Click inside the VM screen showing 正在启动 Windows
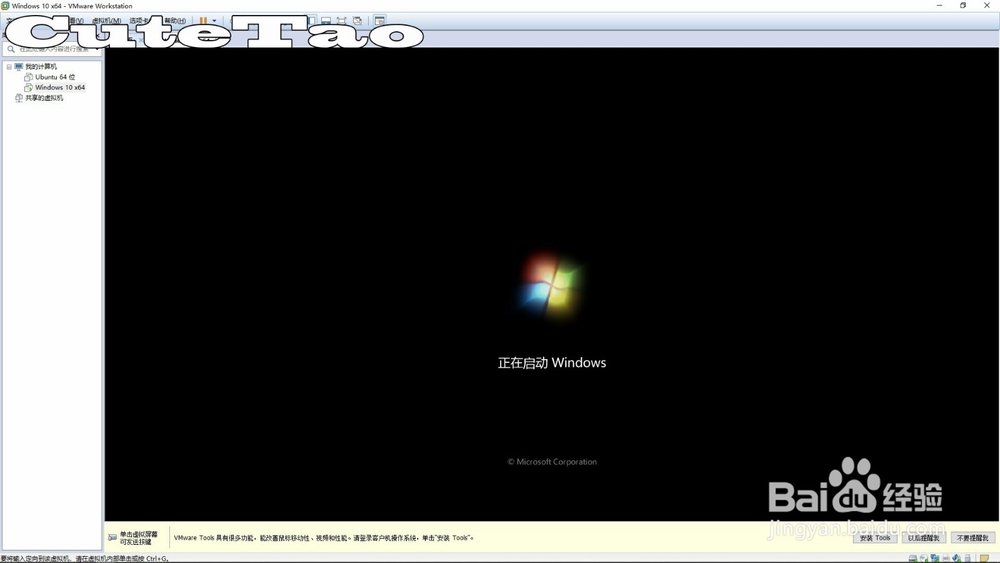 (552, 284)
